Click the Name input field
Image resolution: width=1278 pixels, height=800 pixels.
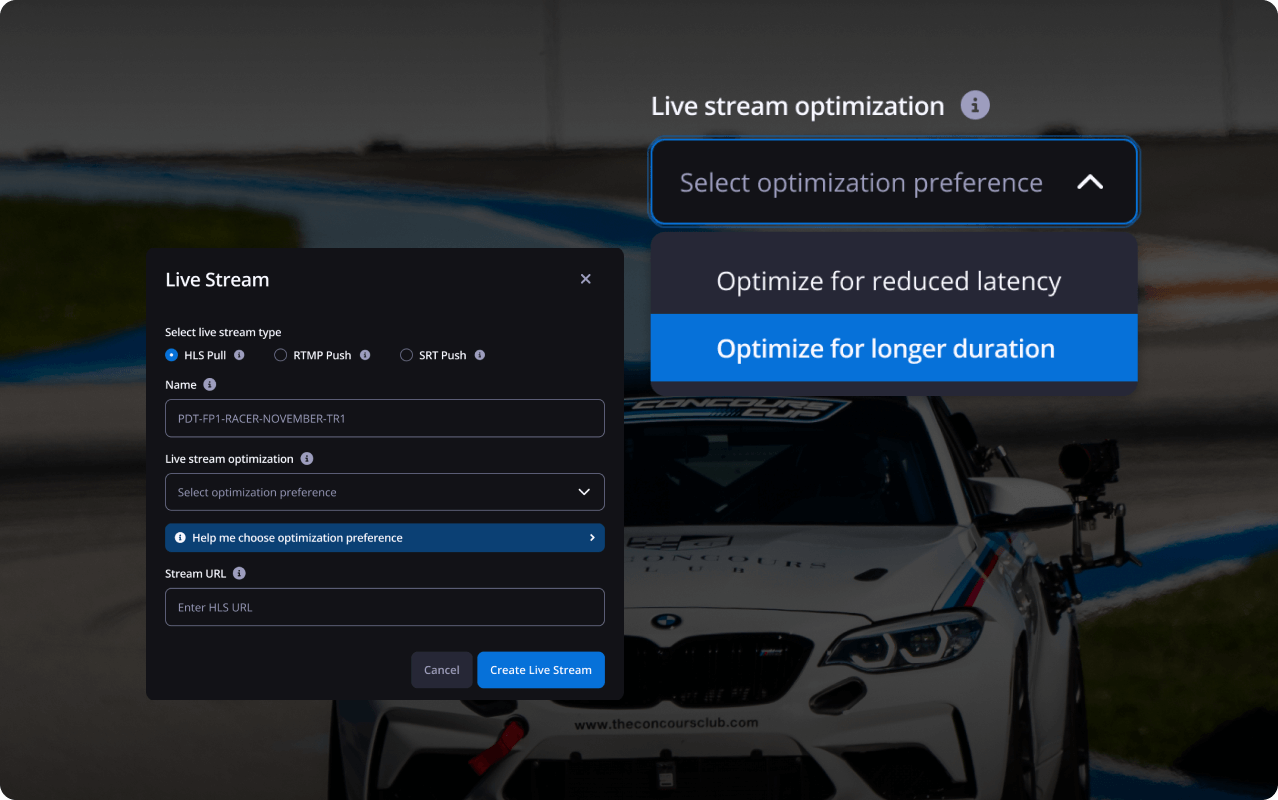(384, 419)
